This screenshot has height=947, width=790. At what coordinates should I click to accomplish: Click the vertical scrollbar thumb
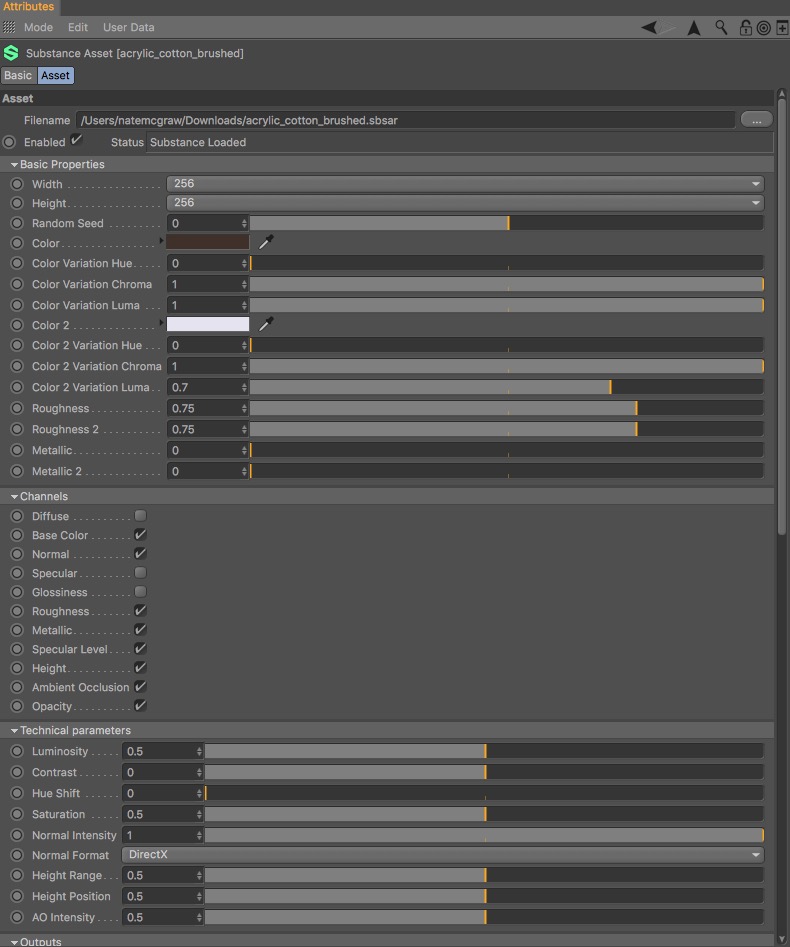(x=782, y=317)
